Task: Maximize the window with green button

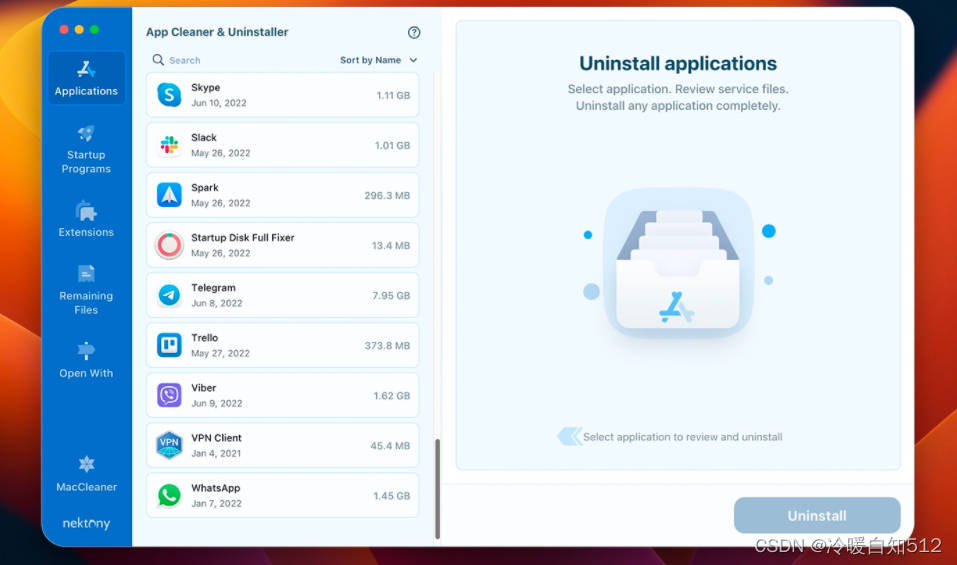Action: (95, 29)
